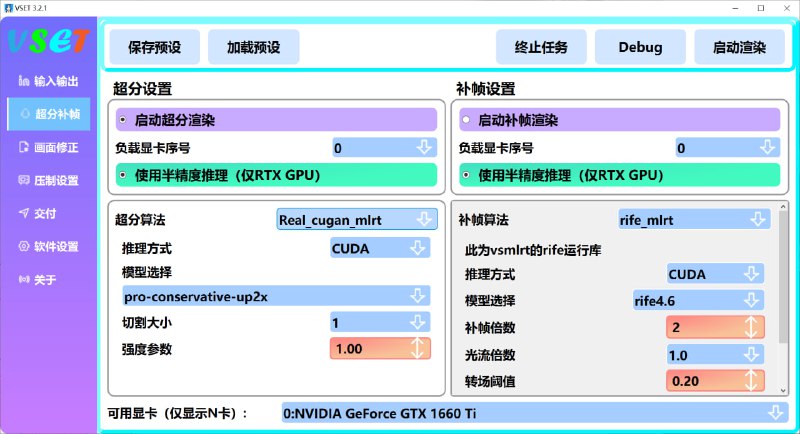The height and width of the screenshot is (434, 800).
Task: Click 强度参数 1.00 spinner field
Action: pyautogui.click(x=380, y=348)
